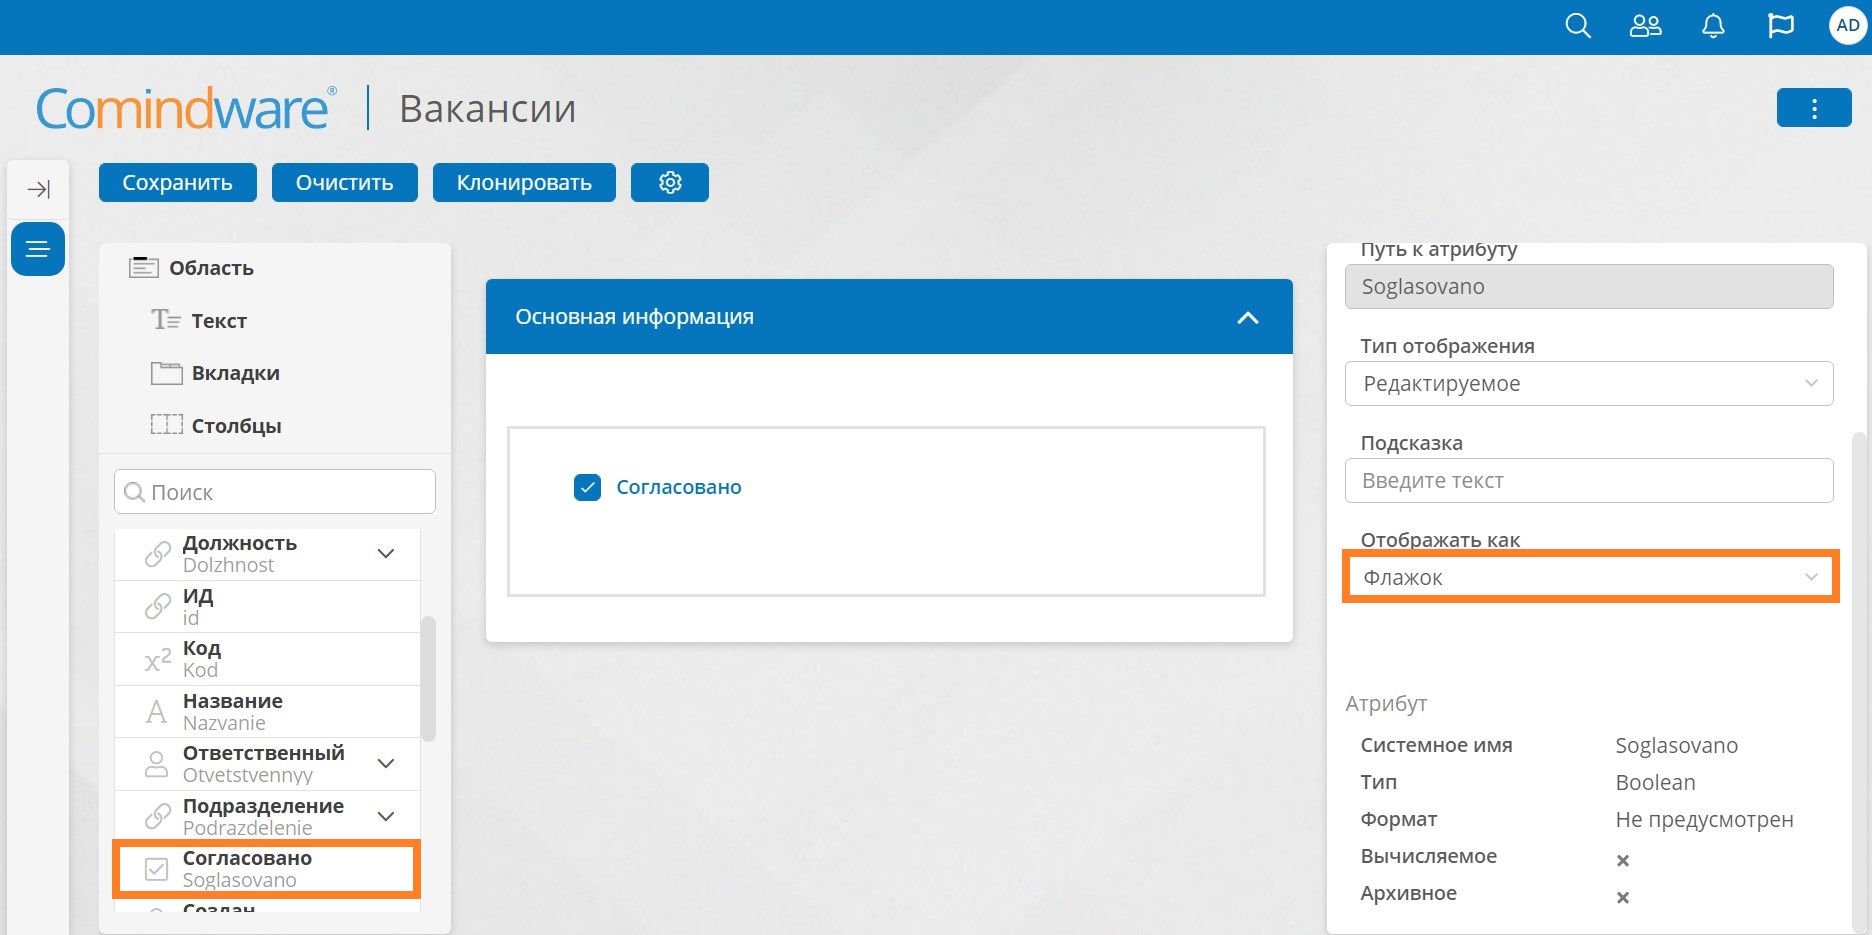Click Сохранить button
Viewport: 1872px width, 935px height.
pos(177,182)
